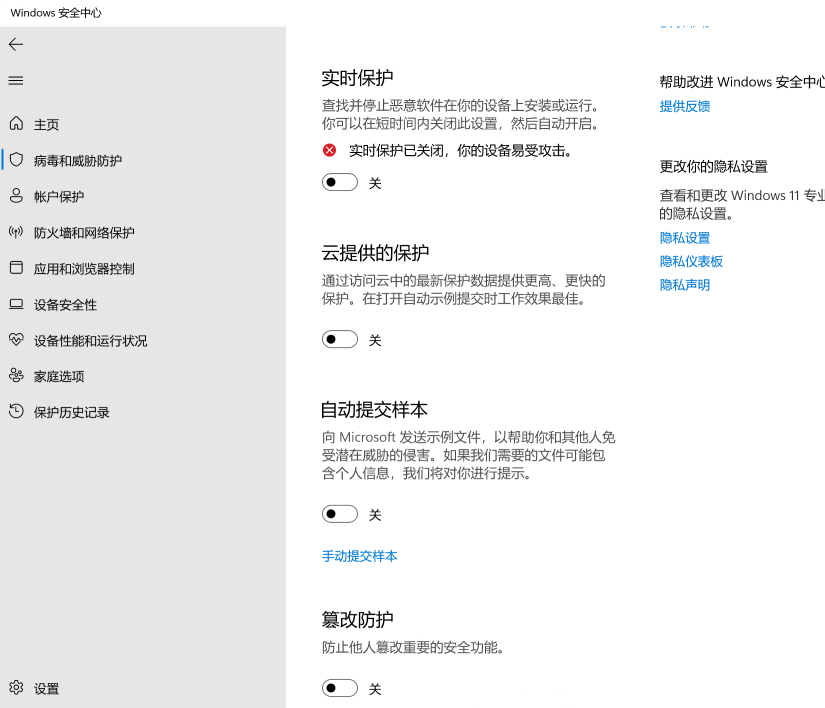
Task: Click the 设备性能和运行状况 heart icon
Action: (16, 340)
